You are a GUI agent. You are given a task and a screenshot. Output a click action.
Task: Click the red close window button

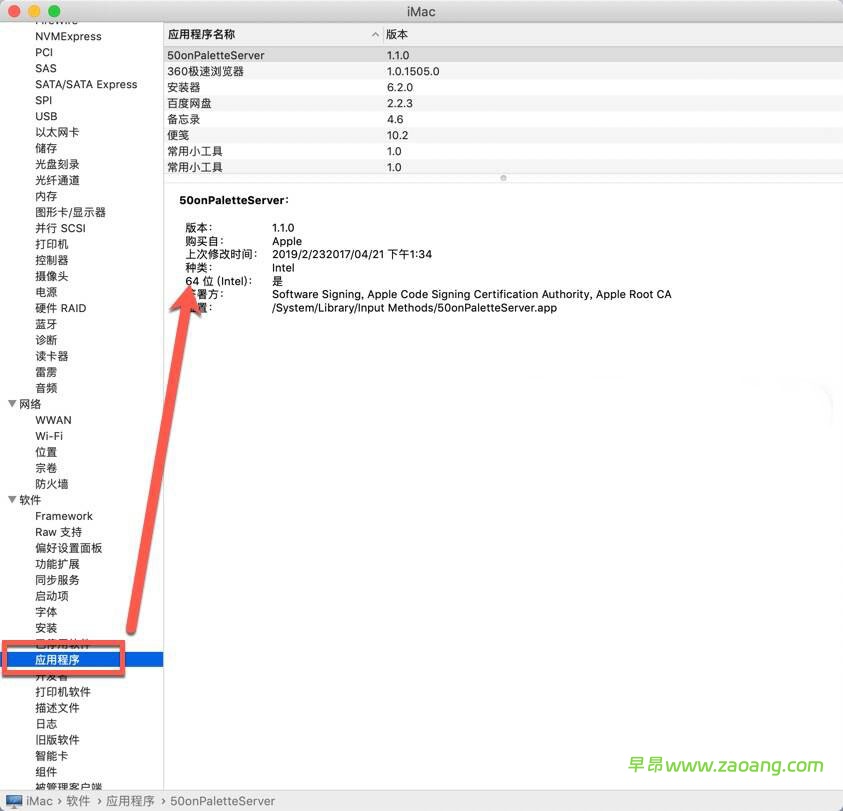[15, 11]
